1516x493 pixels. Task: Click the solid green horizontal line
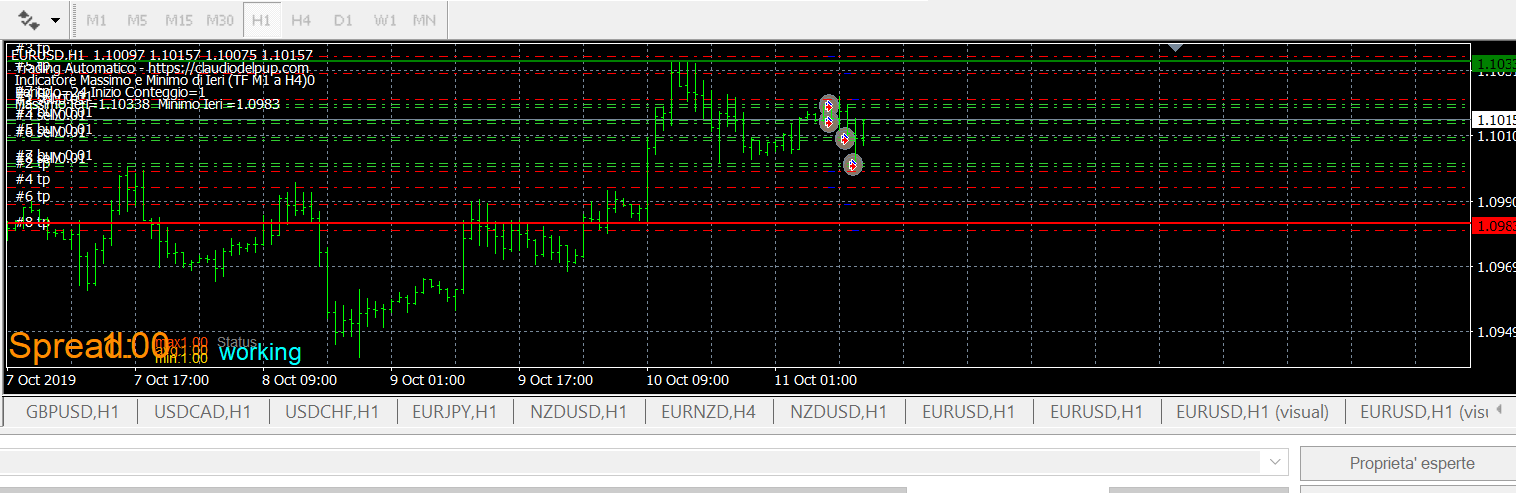click(x=740, y=61)
